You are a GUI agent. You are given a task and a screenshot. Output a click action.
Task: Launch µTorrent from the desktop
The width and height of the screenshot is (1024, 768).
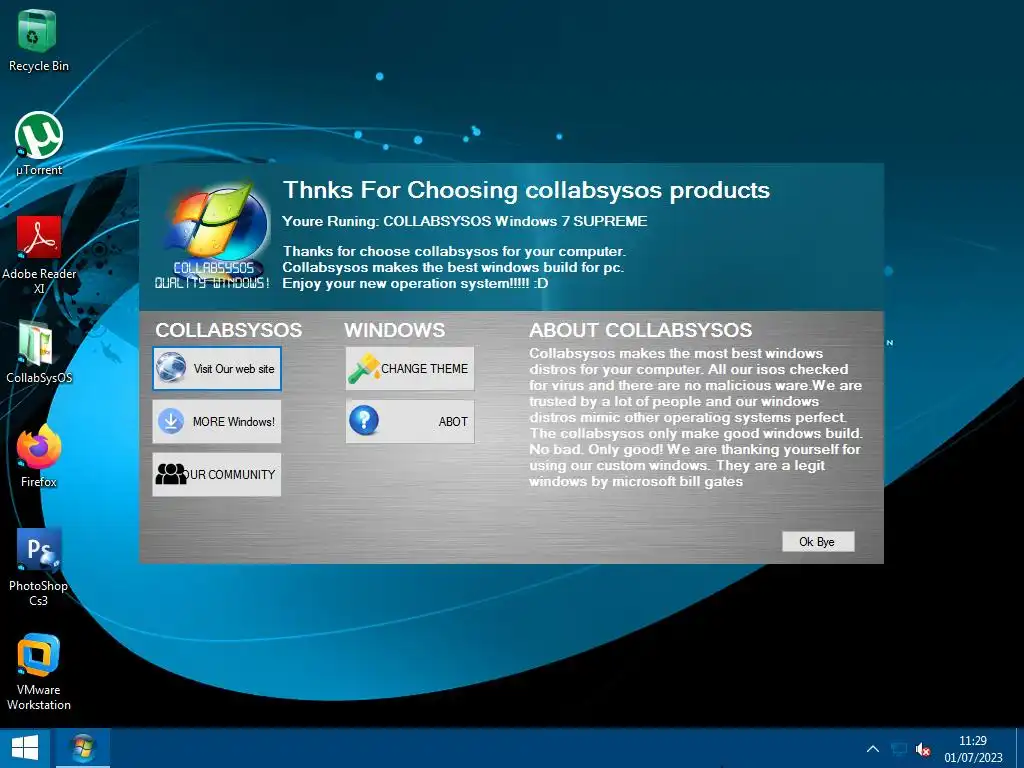coord(39,144)
